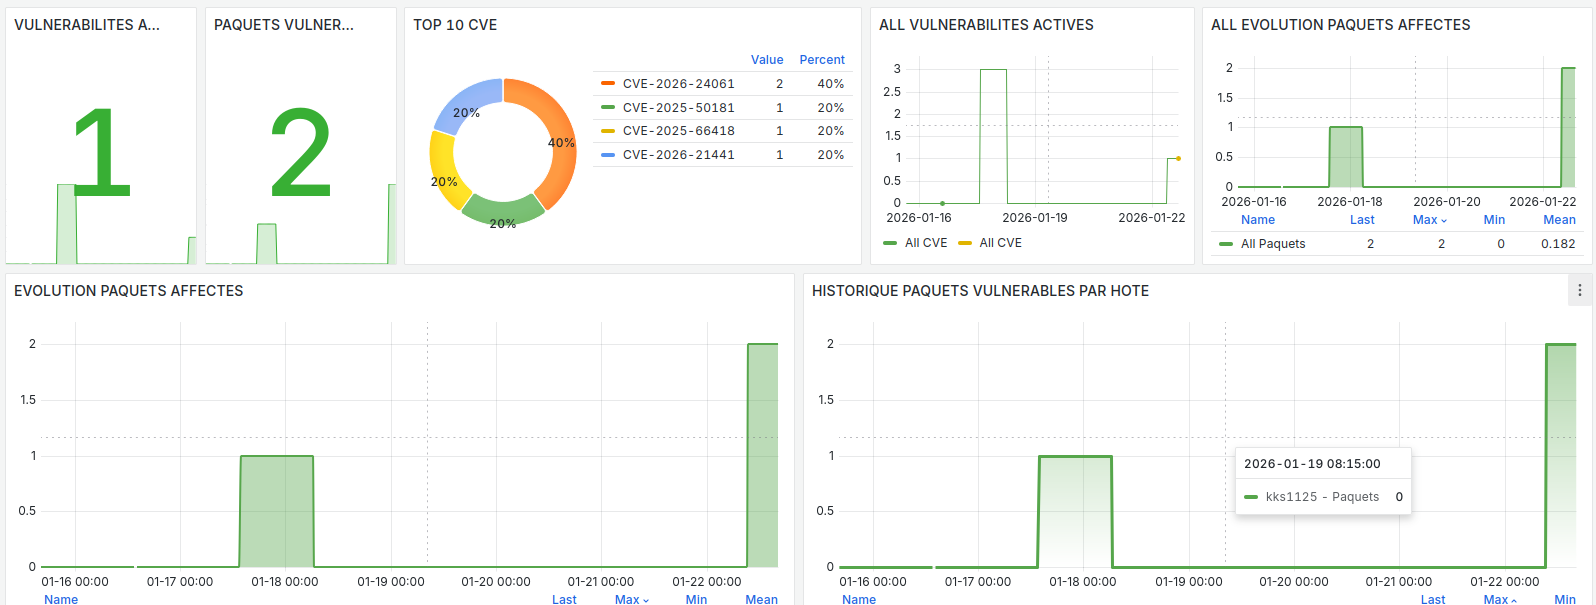This screenshot has width=1596, height=605.
Task: Click the yellow All CVE legend marker
Action: tap(965, 243)
